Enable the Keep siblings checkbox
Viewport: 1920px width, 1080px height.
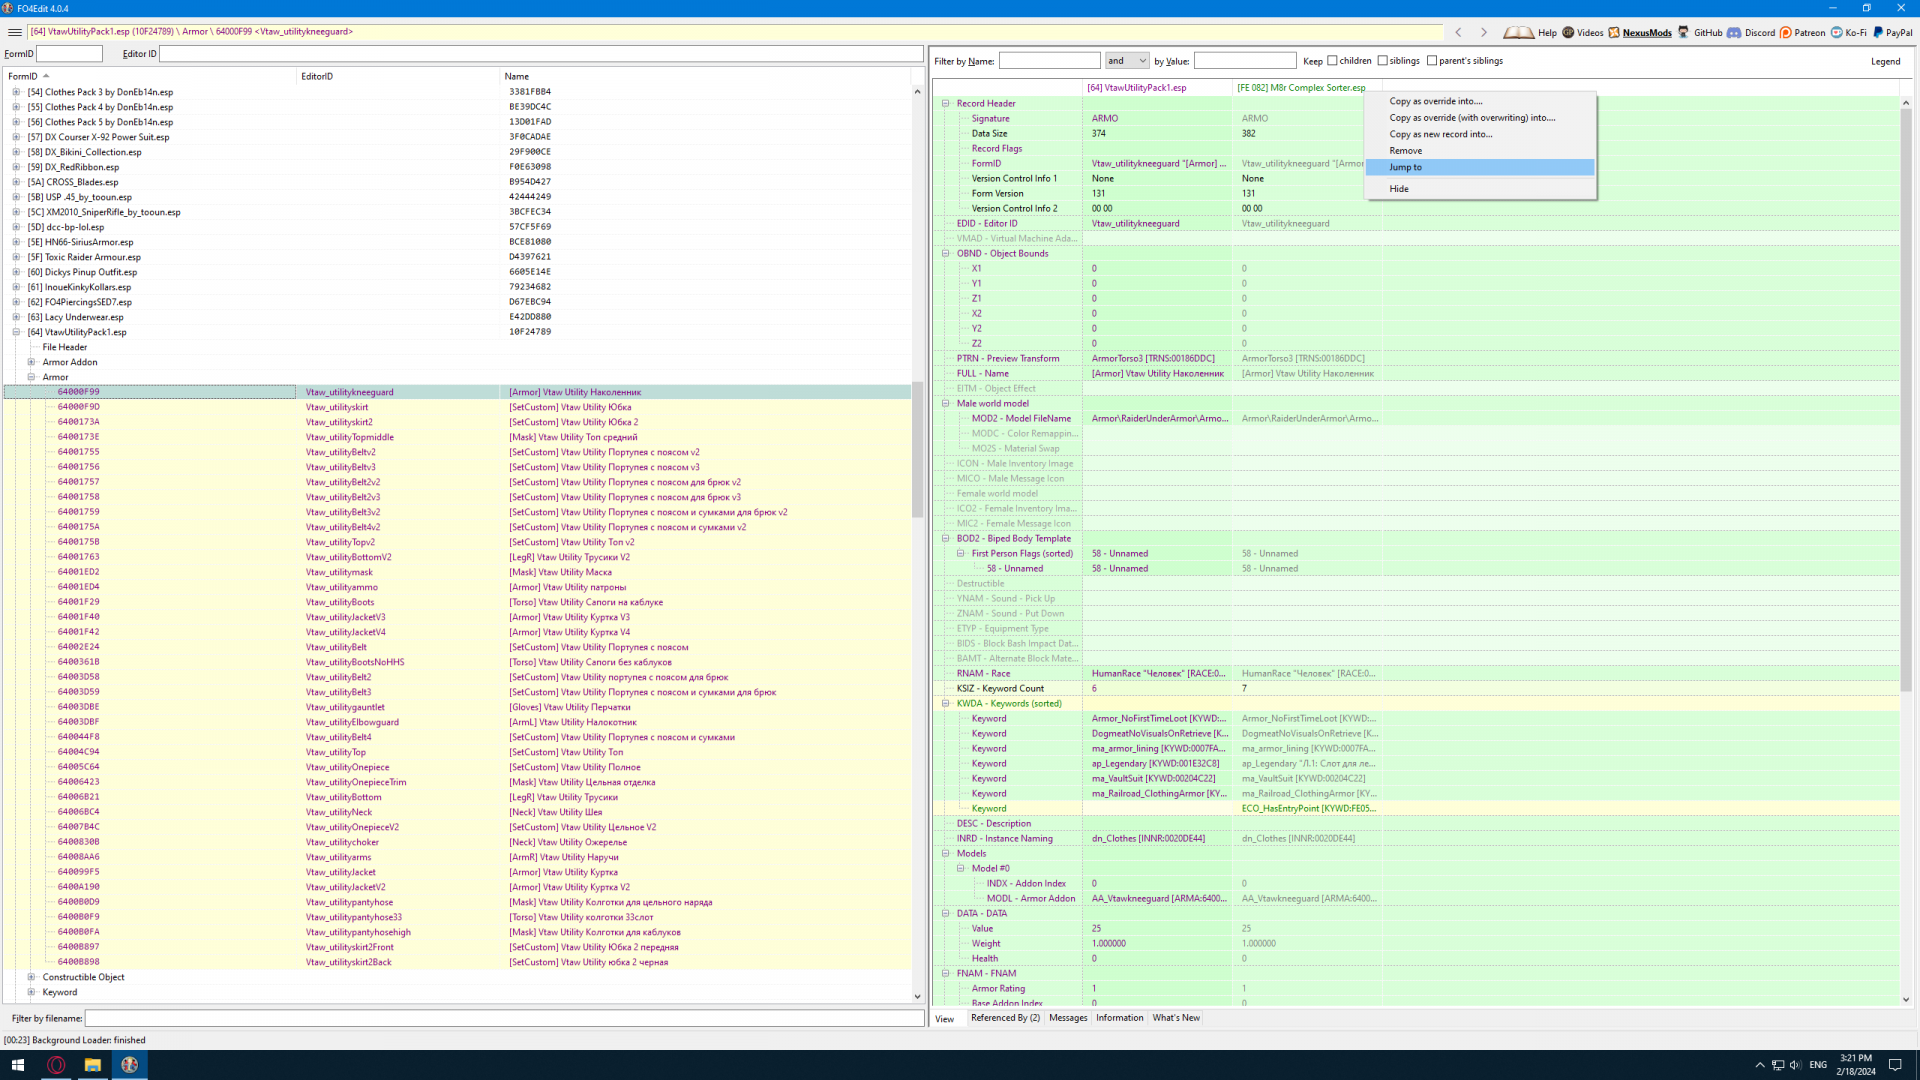click(1383, 61)
